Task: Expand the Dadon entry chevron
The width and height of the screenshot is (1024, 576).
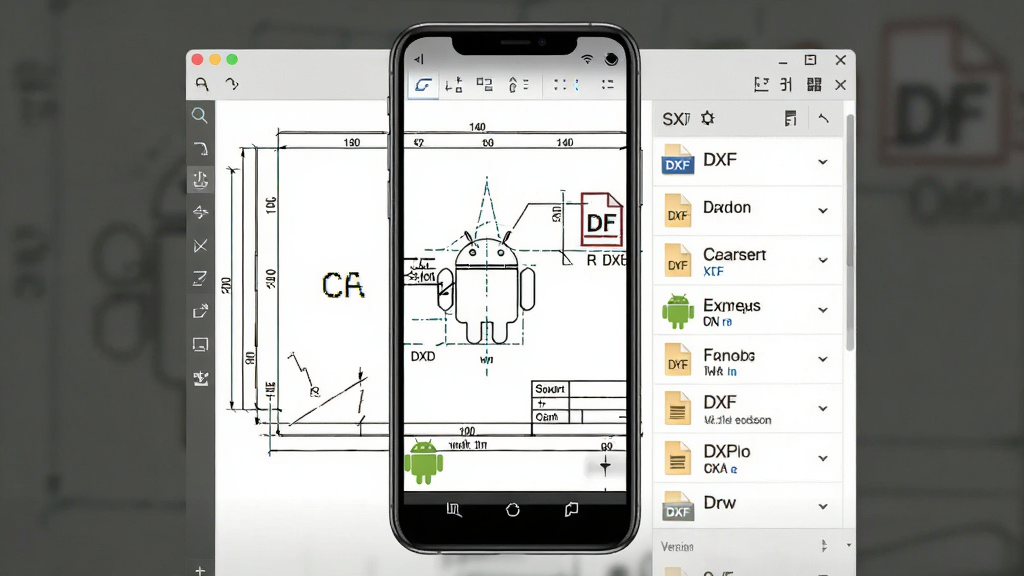Action: [x=823, y=210]
